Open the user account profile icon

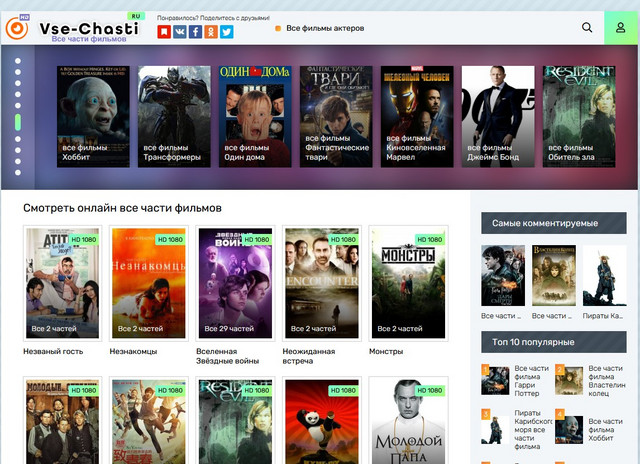(x=620, y=28)
